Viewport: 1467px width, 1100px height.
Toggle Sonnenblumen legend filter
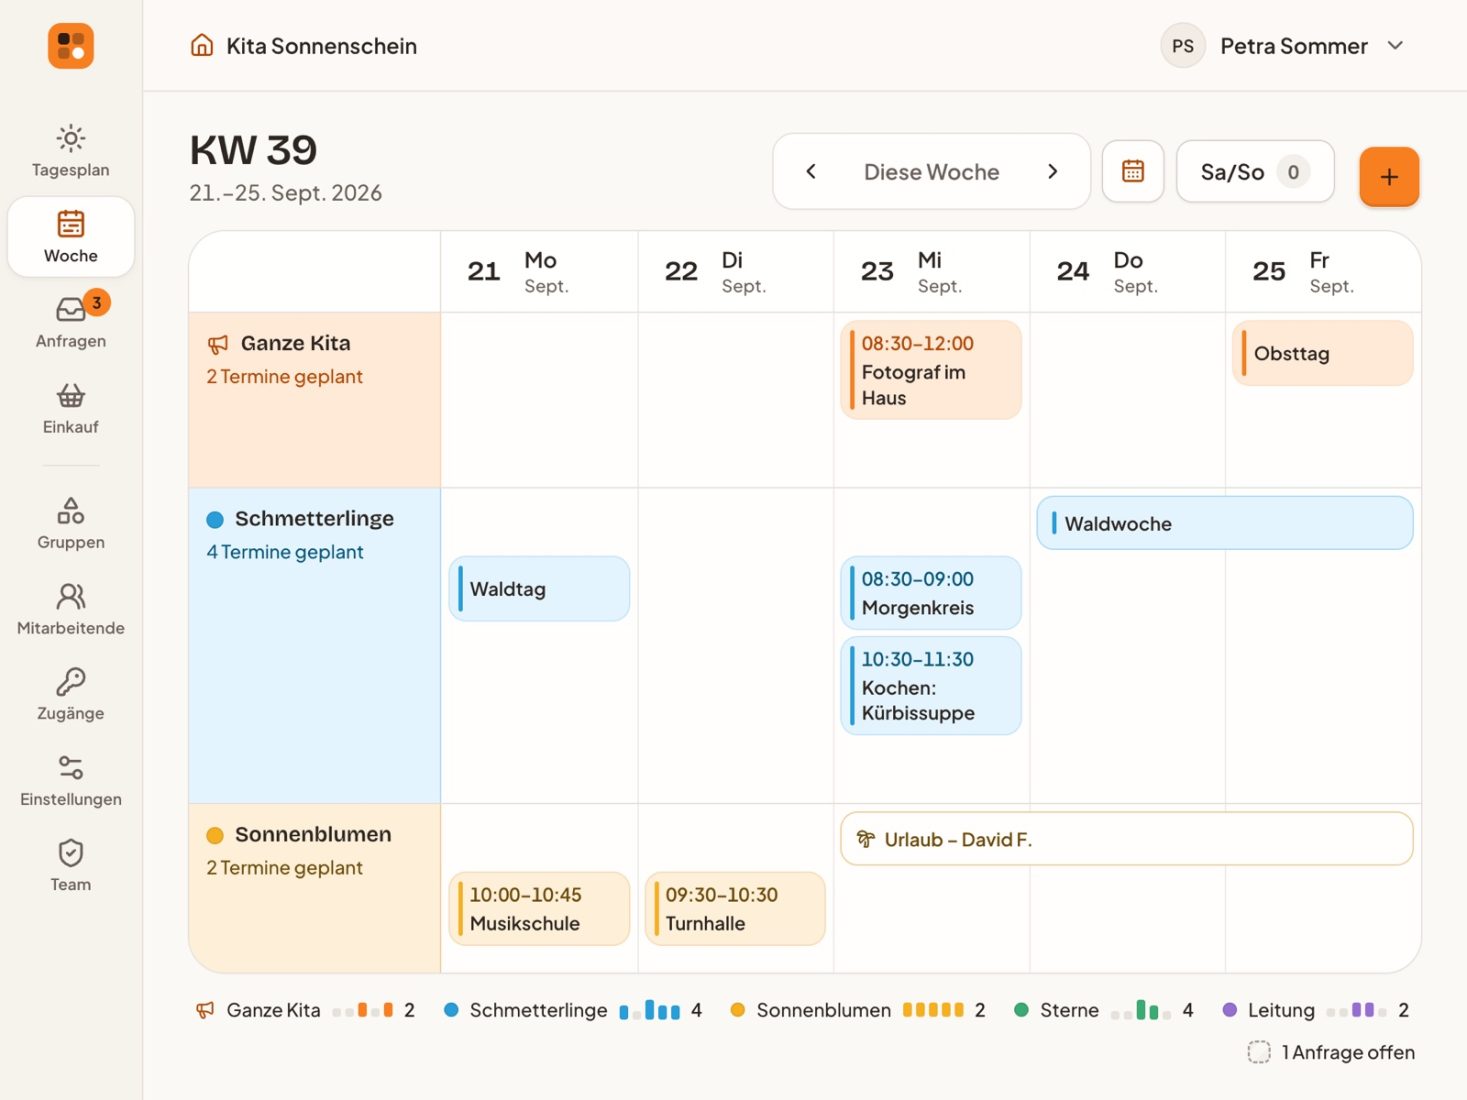click(858, 1010)
